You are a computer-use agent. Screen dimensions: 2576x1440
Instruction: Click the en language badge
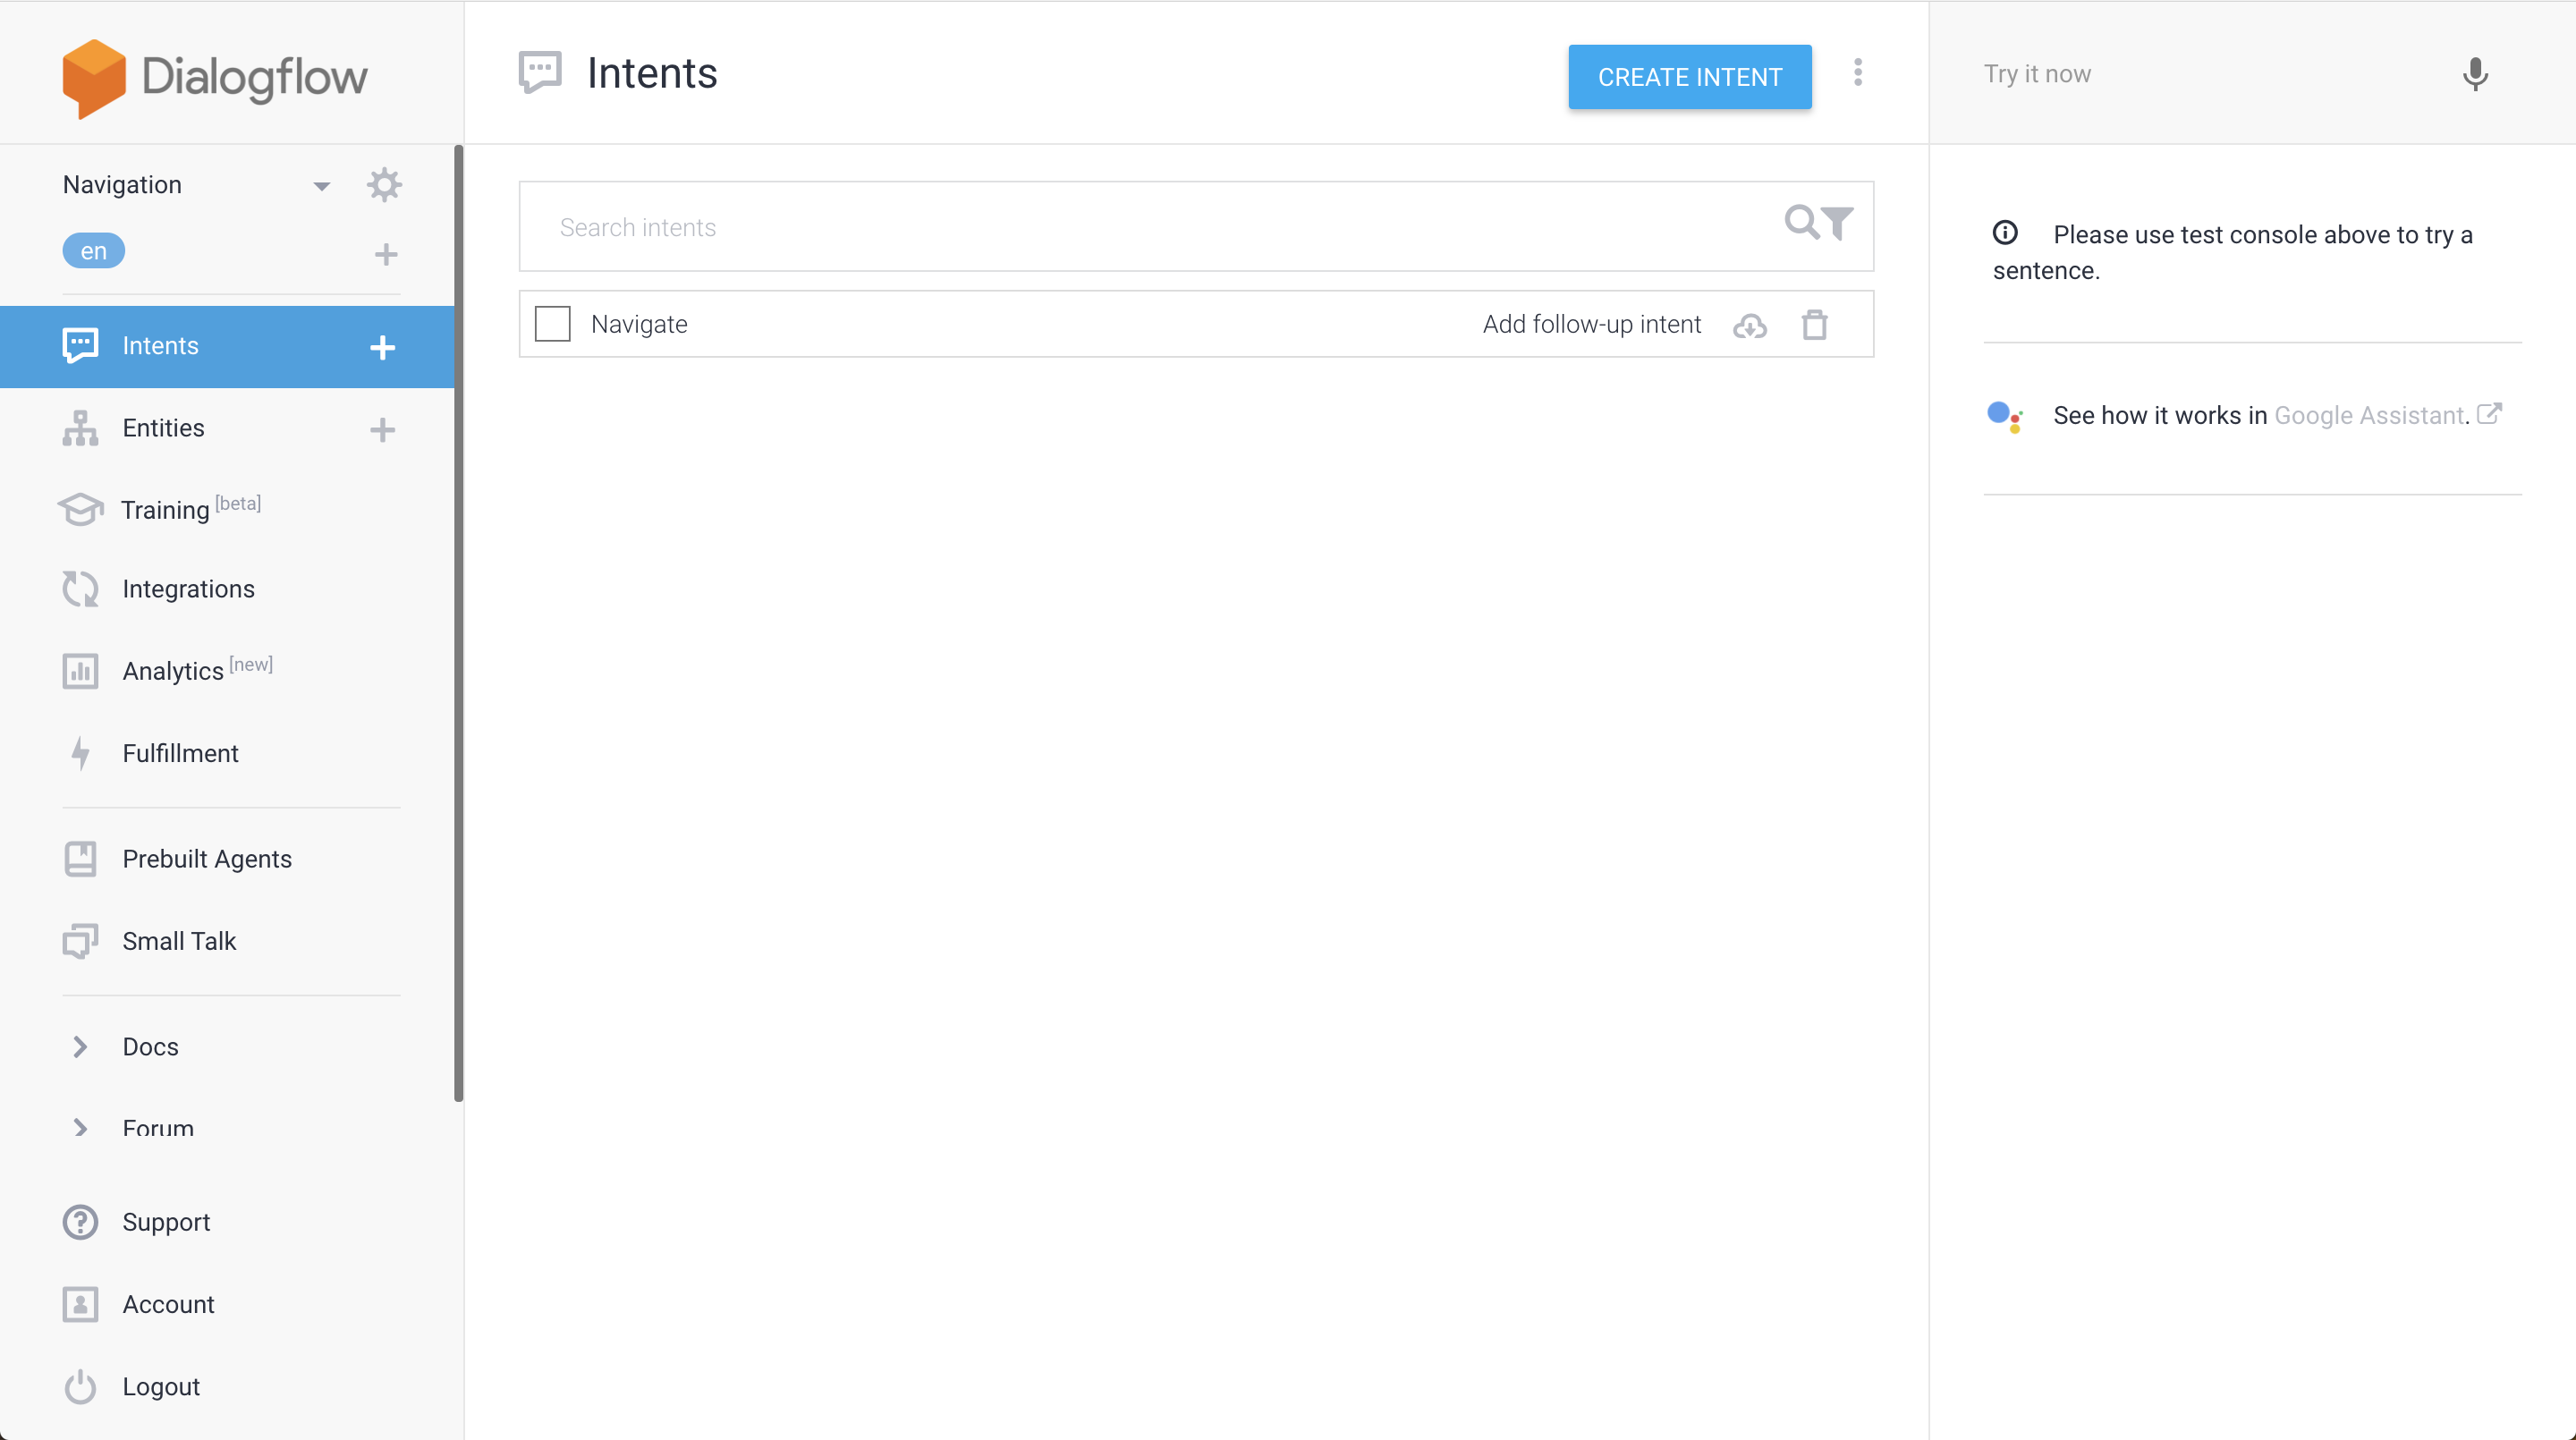click(x=94, y=251)
